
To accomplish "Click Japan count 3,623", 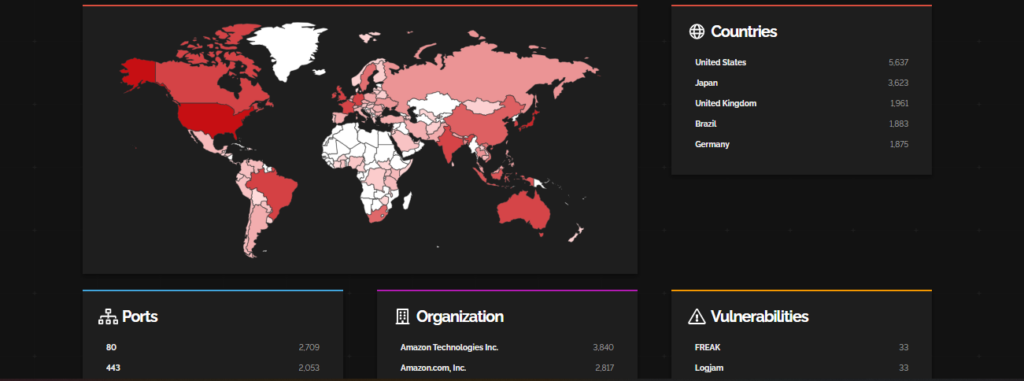I will (x=898, y=83).
